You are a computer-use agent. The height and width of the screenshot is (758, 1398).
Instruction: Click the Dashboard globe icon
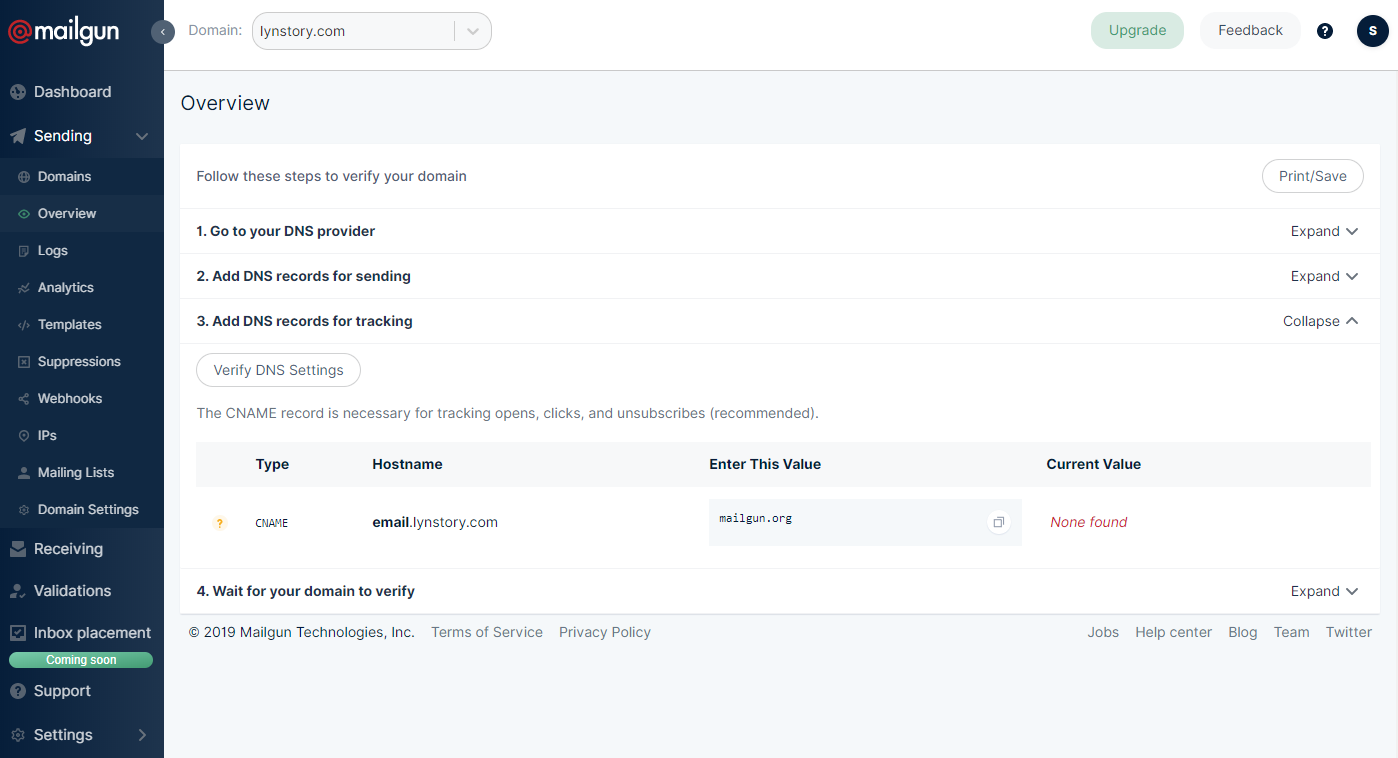(17, 92)
